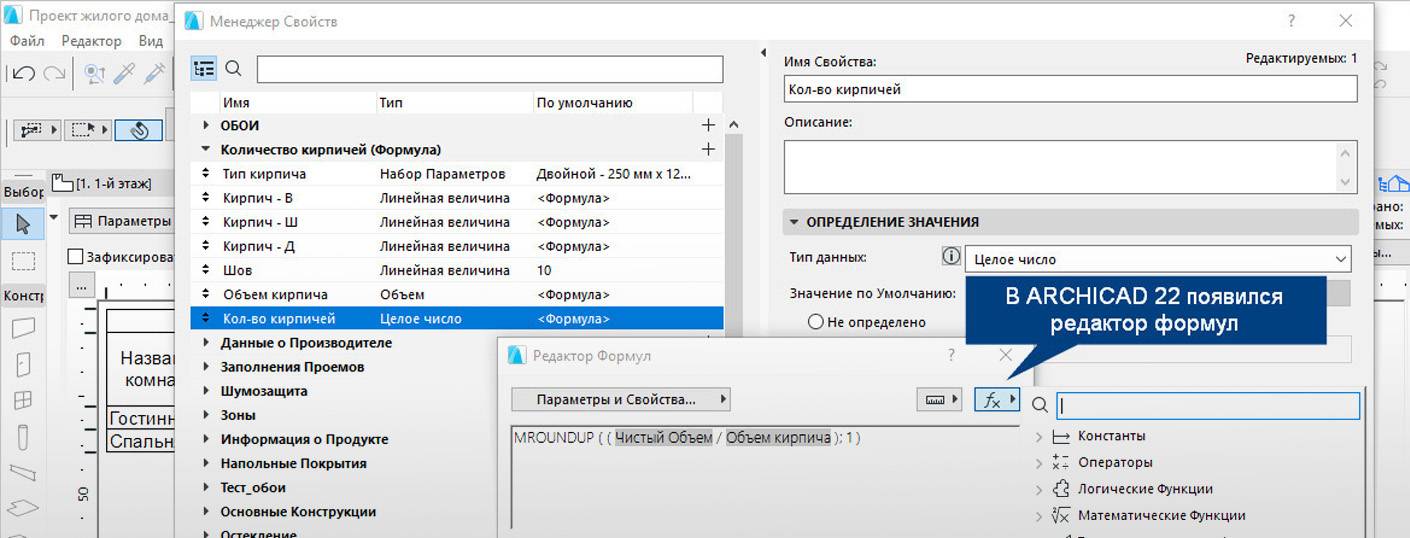Select the Объем кирпича property row

(456, 294)
